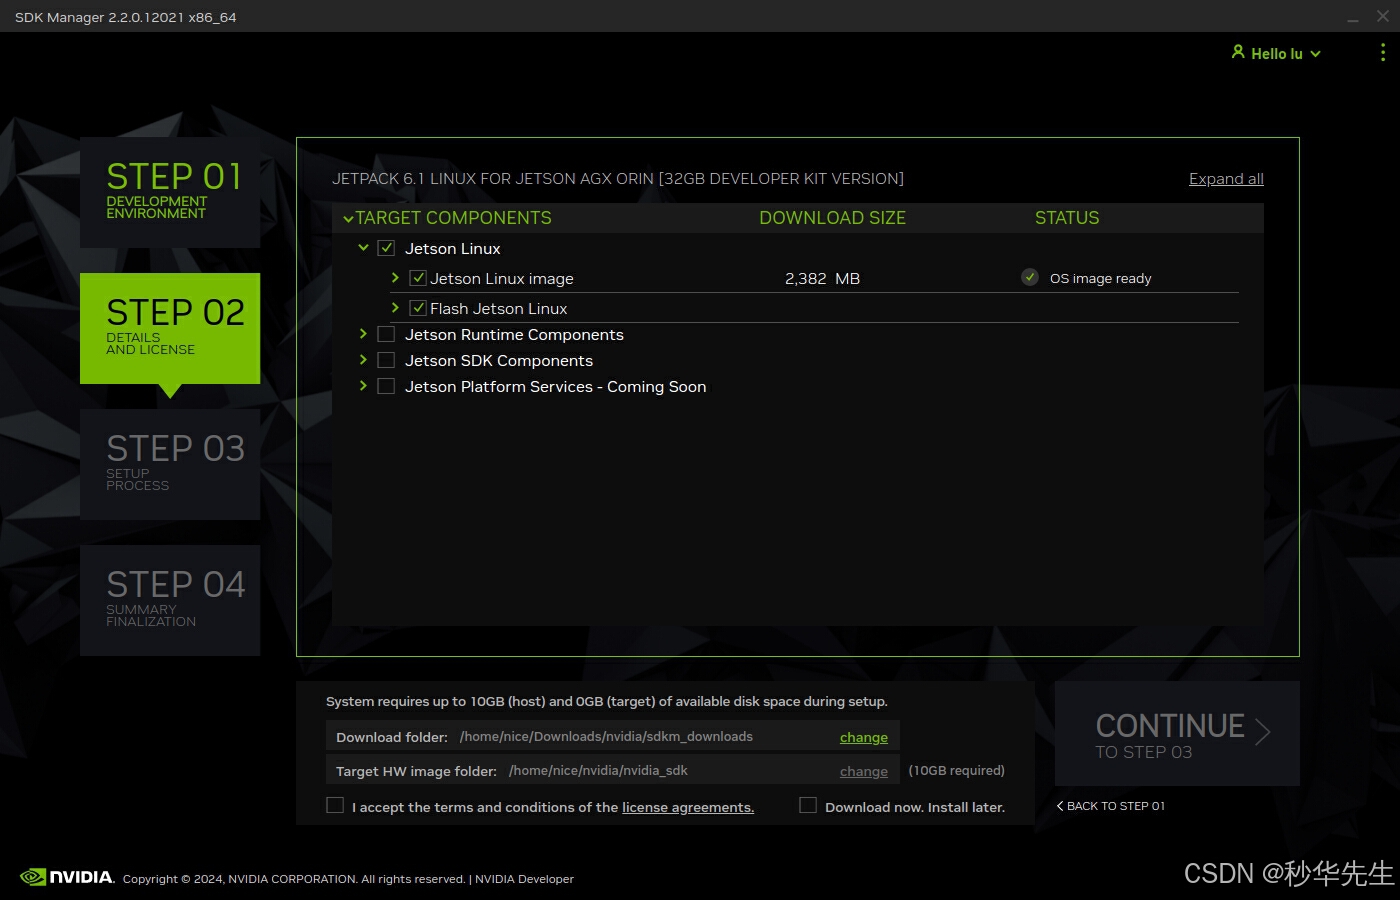The width and height of the screenshot is (1400, 900).
Task: Collapse the TARGET COMPONENTS section
Action: 349,217
